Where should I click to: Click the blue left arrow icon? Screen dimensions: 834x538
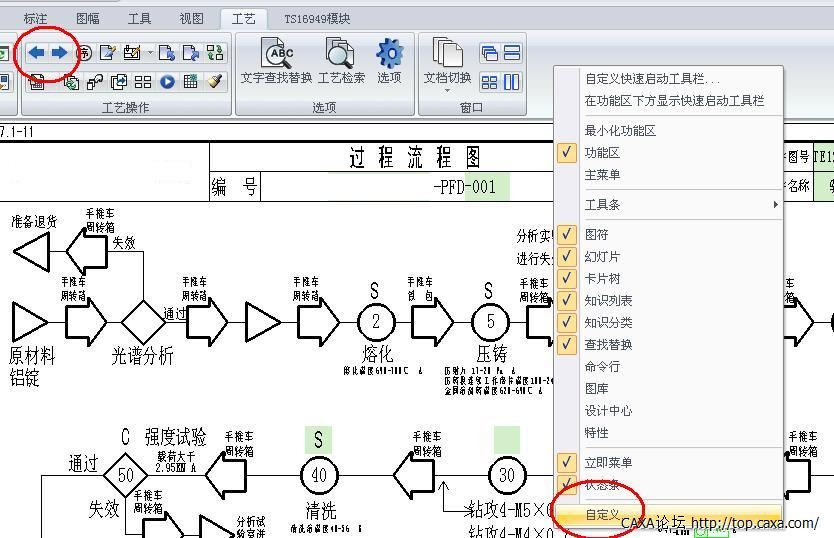(37, 53)
